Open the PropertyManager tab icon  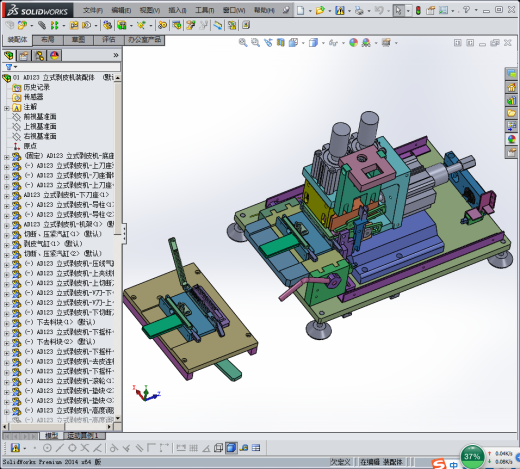click(x=24, y=56)
